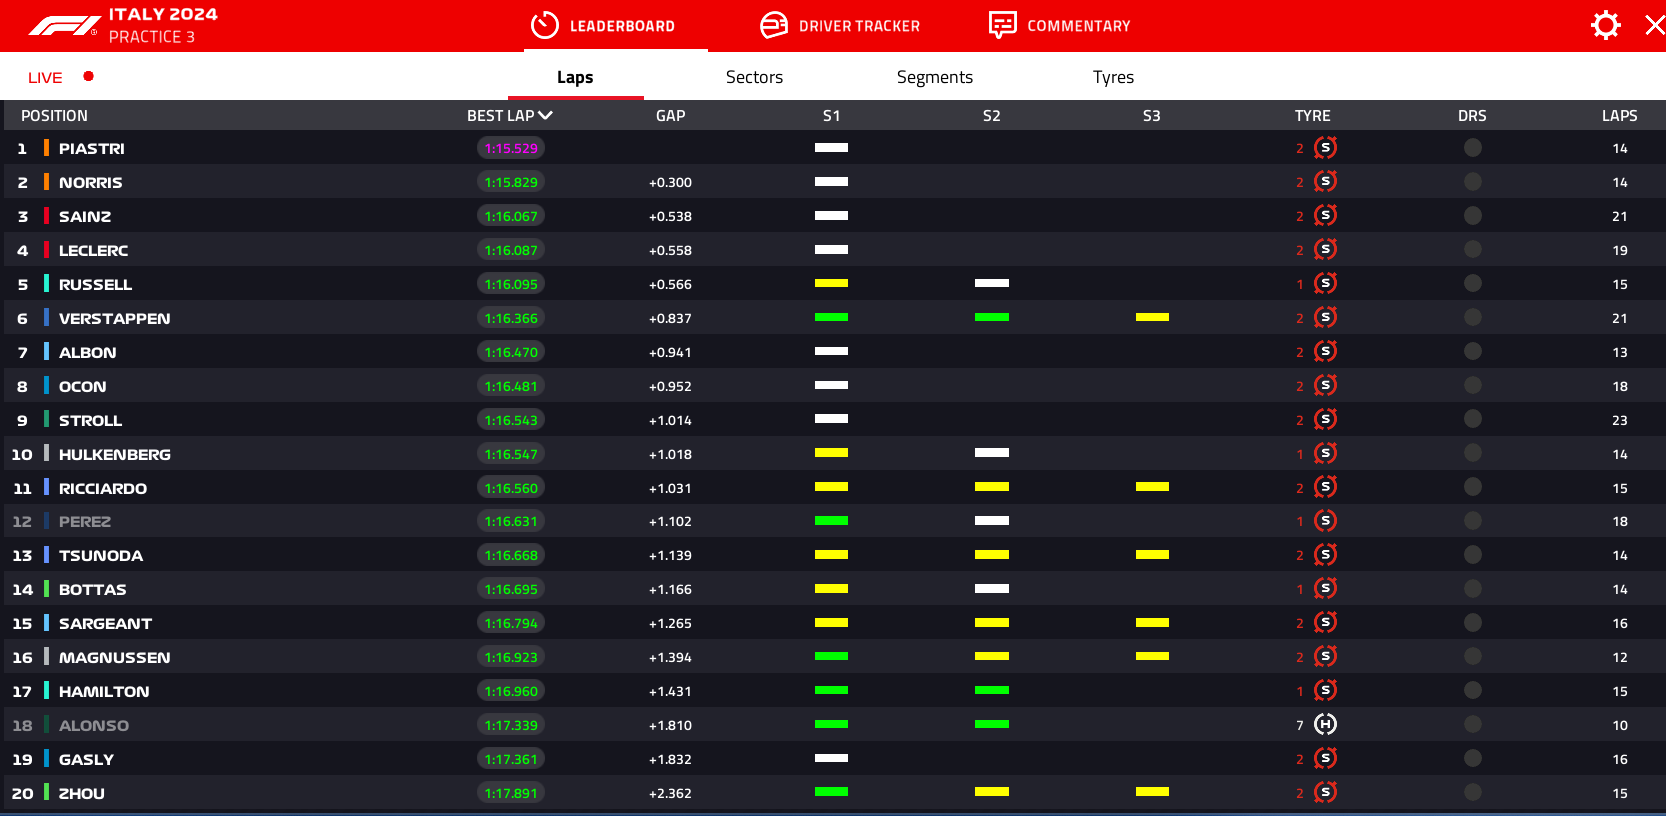Select Norris's 1:15.829 best lap
The image size is (1666, 816).
pos(511,182)
